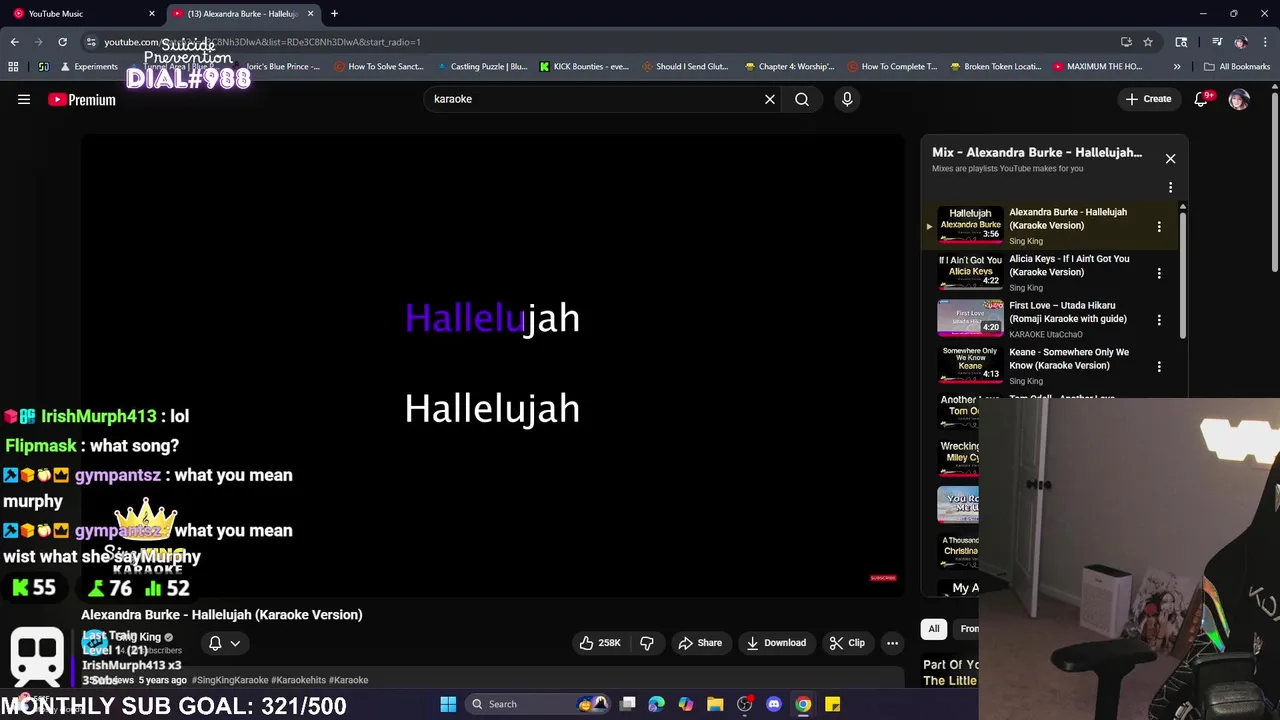The image size is (1280, 720).
Task: Open Sticky Notes from taskbar
Action: [832, 704]
